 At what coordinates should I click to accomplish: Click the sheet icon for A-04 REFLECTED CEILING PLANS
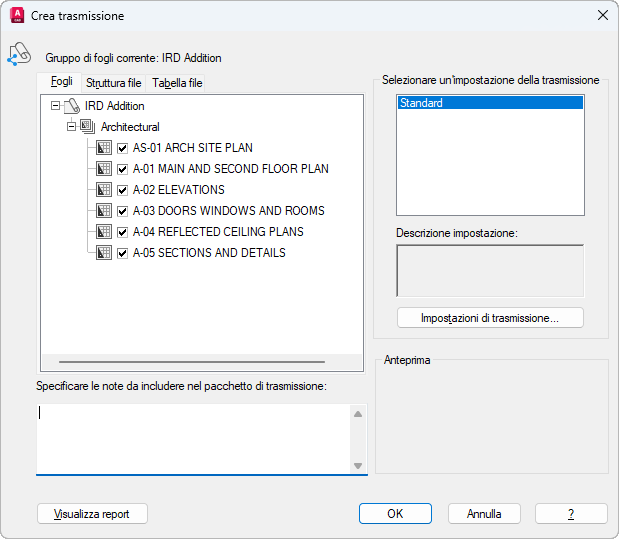point(104,231)
